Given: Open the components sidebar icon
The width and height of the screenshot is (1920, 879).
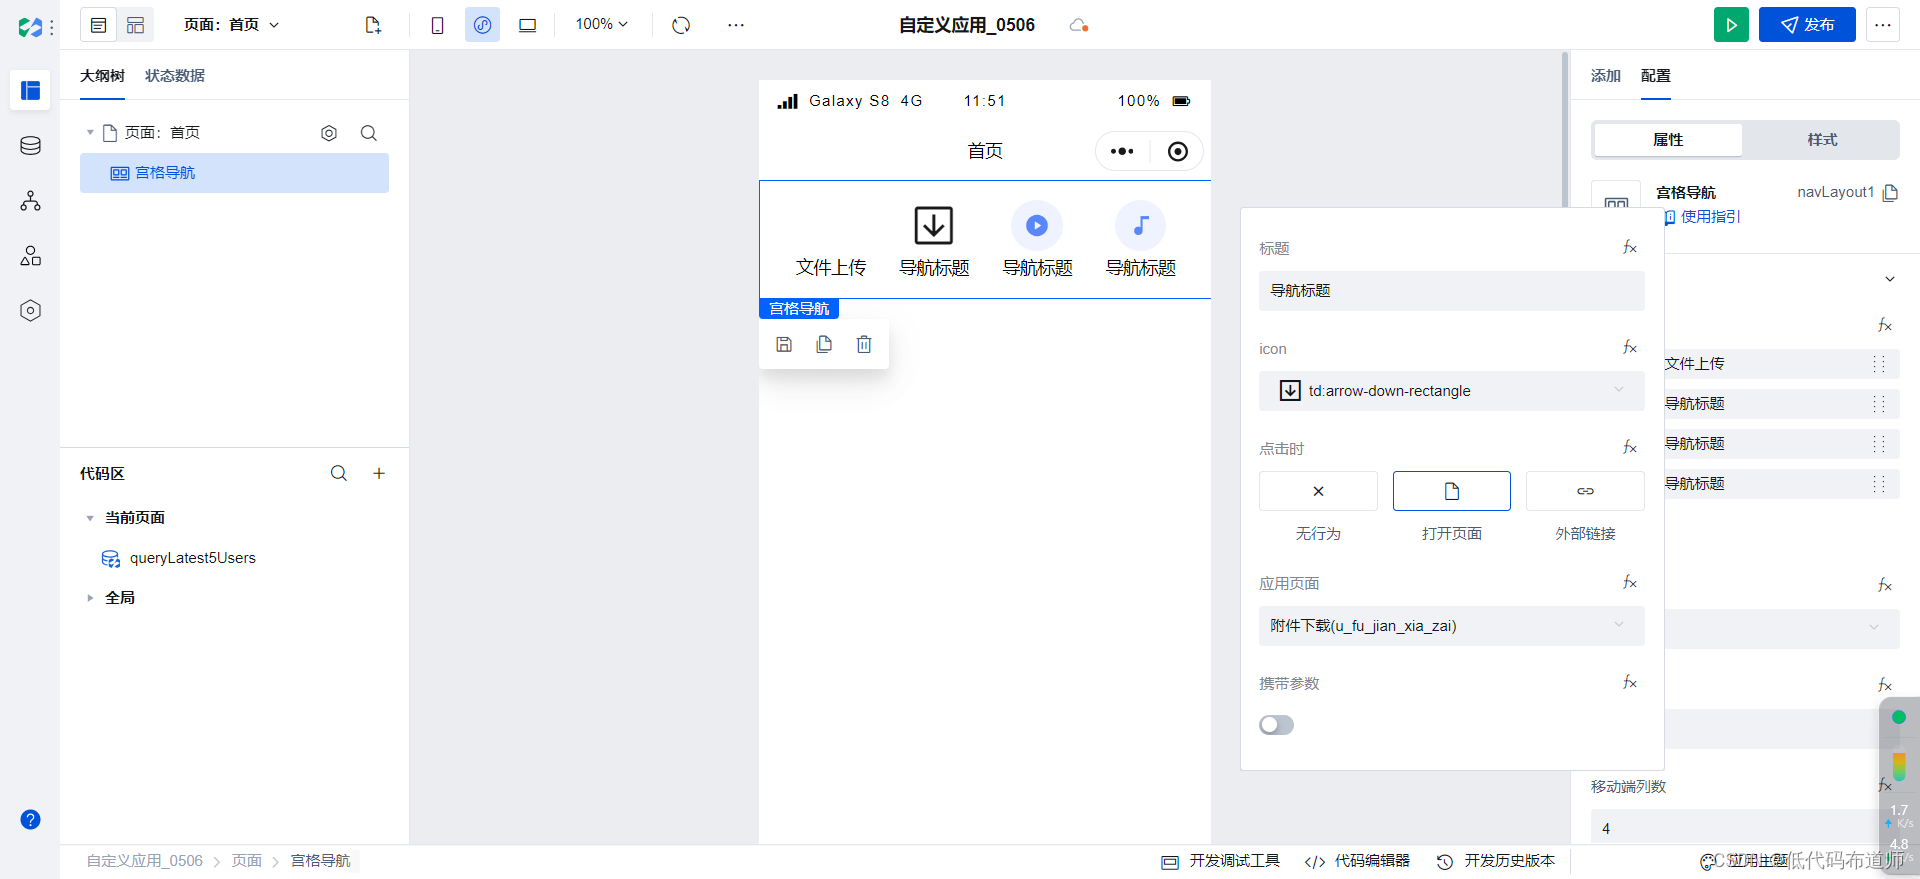Looking at the screenshot, I should (30, 256).
